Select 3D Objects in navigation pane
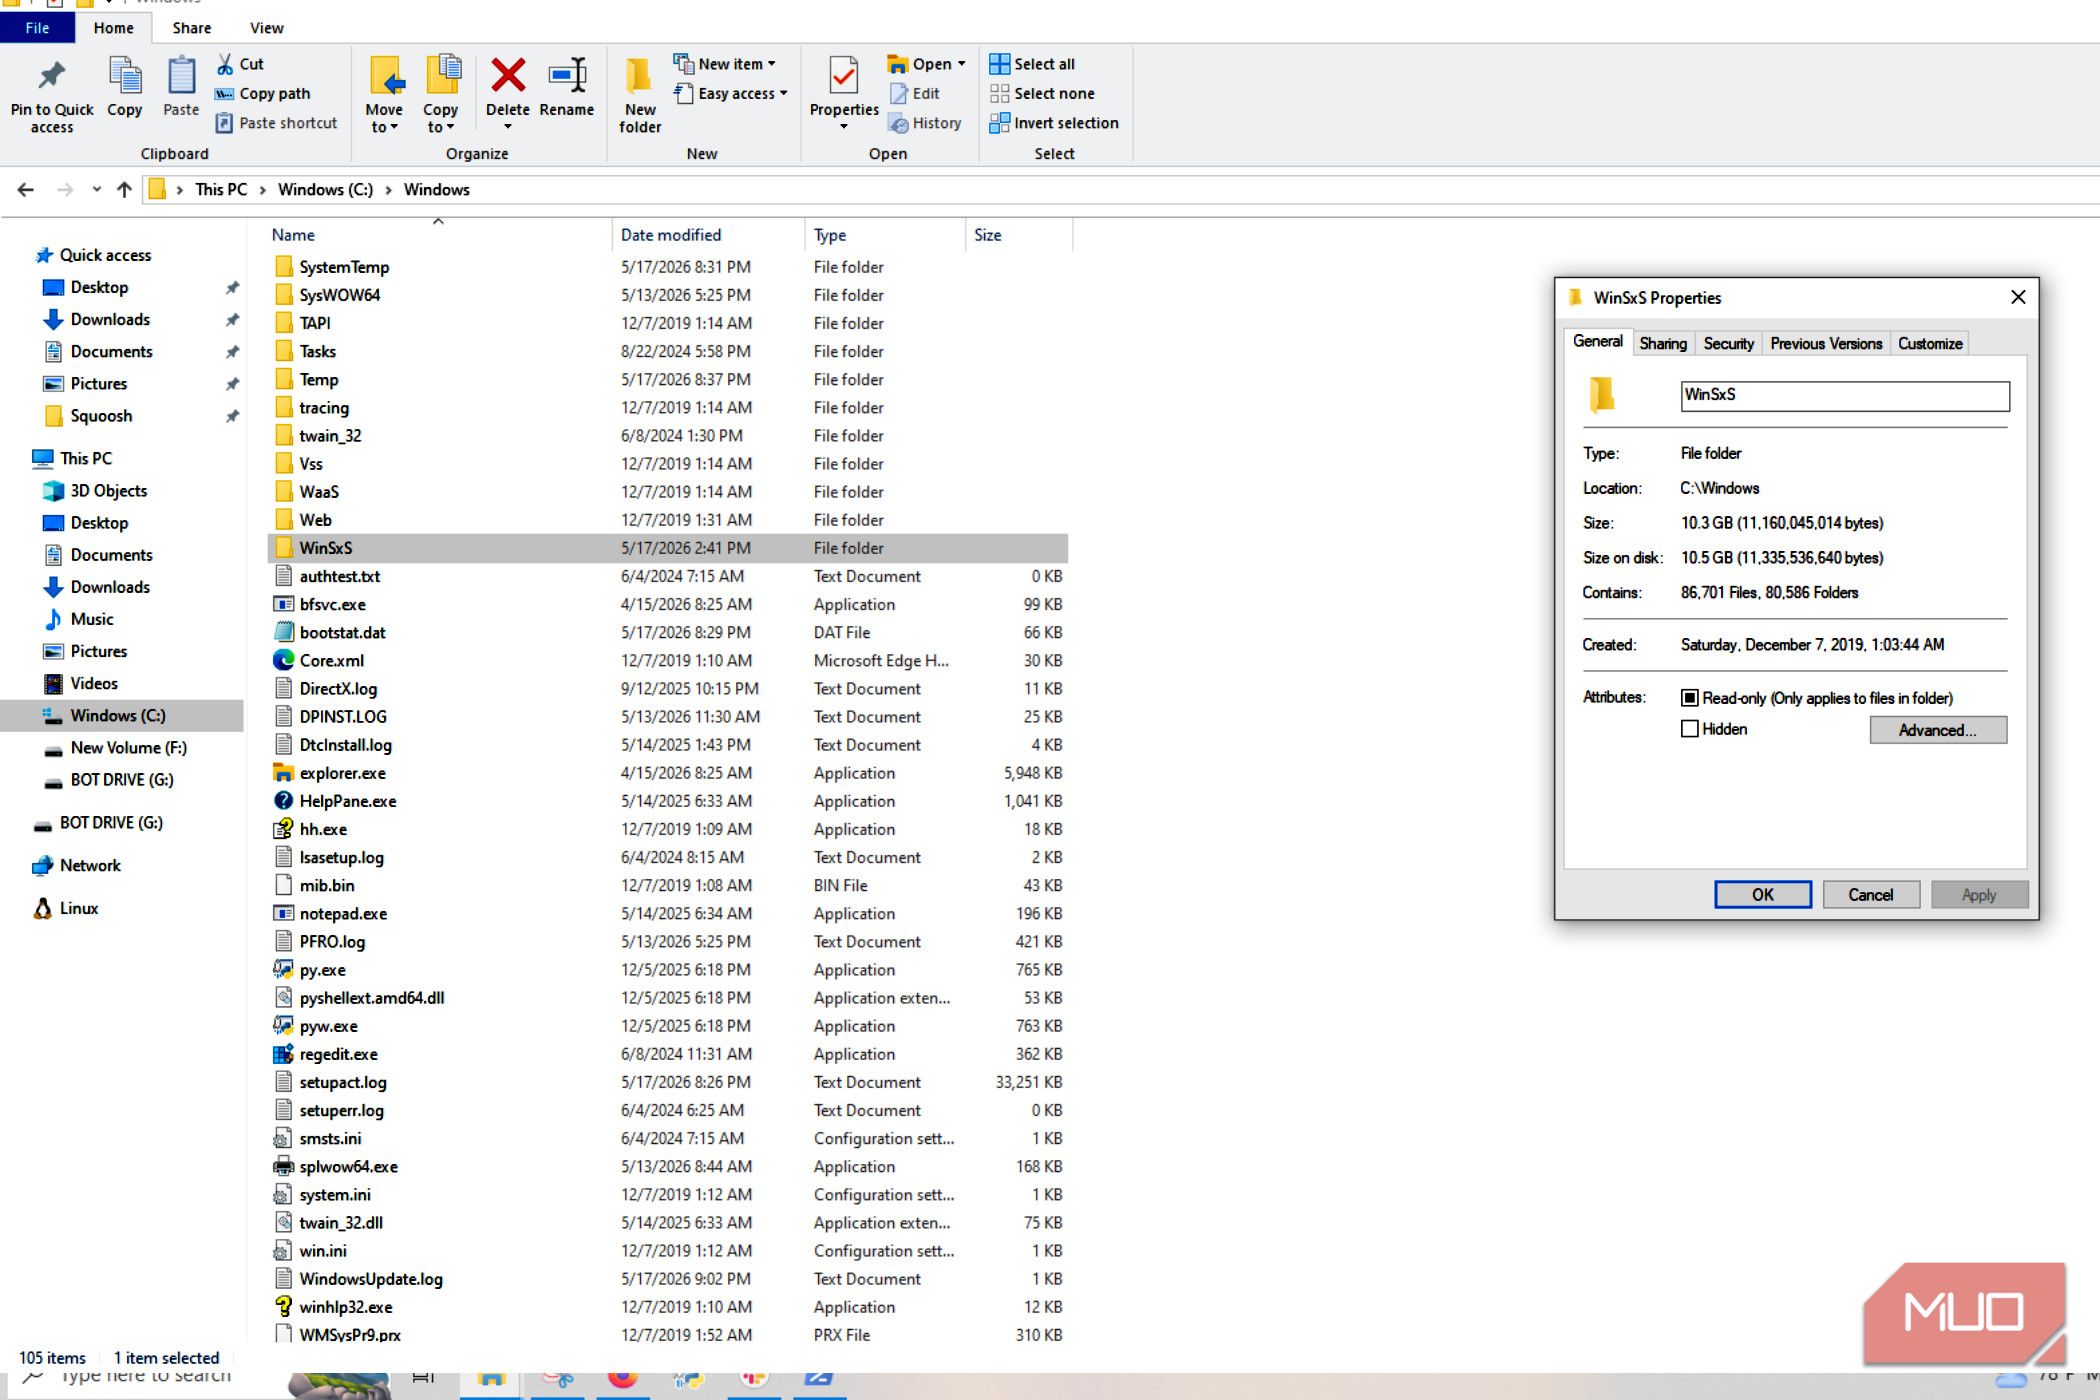The width and height of the screenshot is (2100, 1400). click(x=108, y=490)
